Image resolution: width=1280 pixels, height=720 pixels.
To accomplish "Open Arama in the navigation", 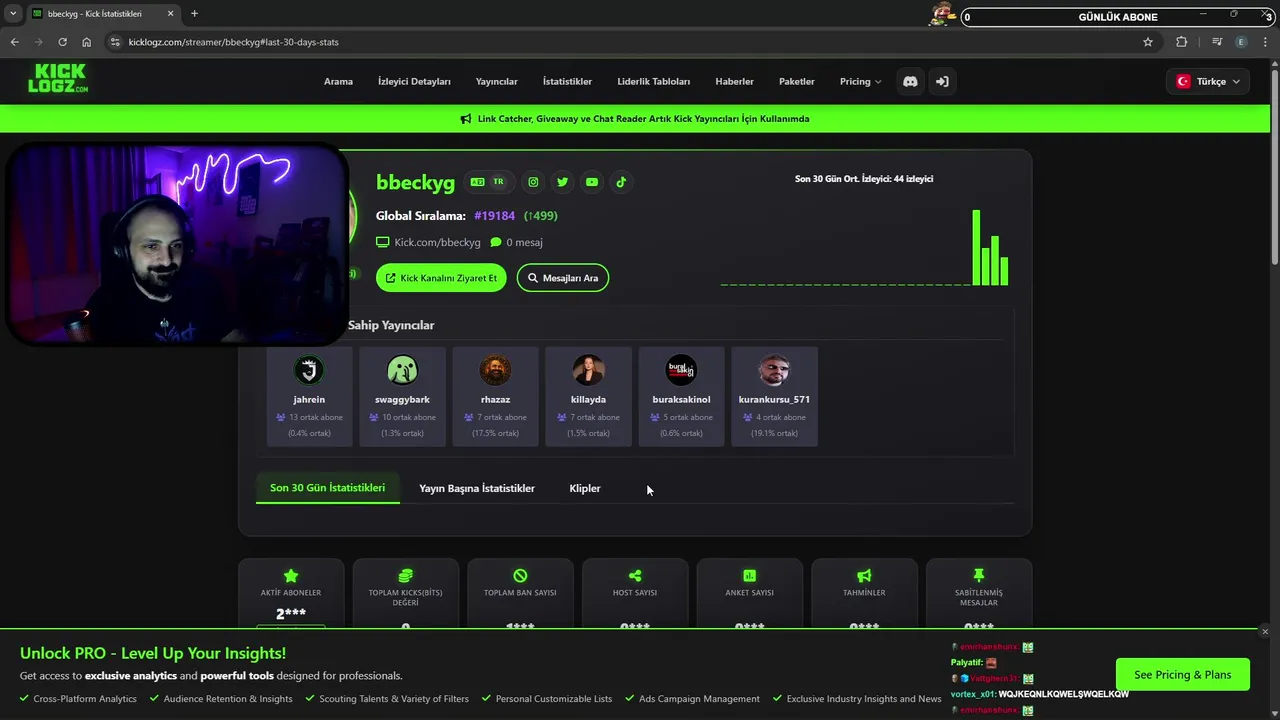I will coord(338,81).
